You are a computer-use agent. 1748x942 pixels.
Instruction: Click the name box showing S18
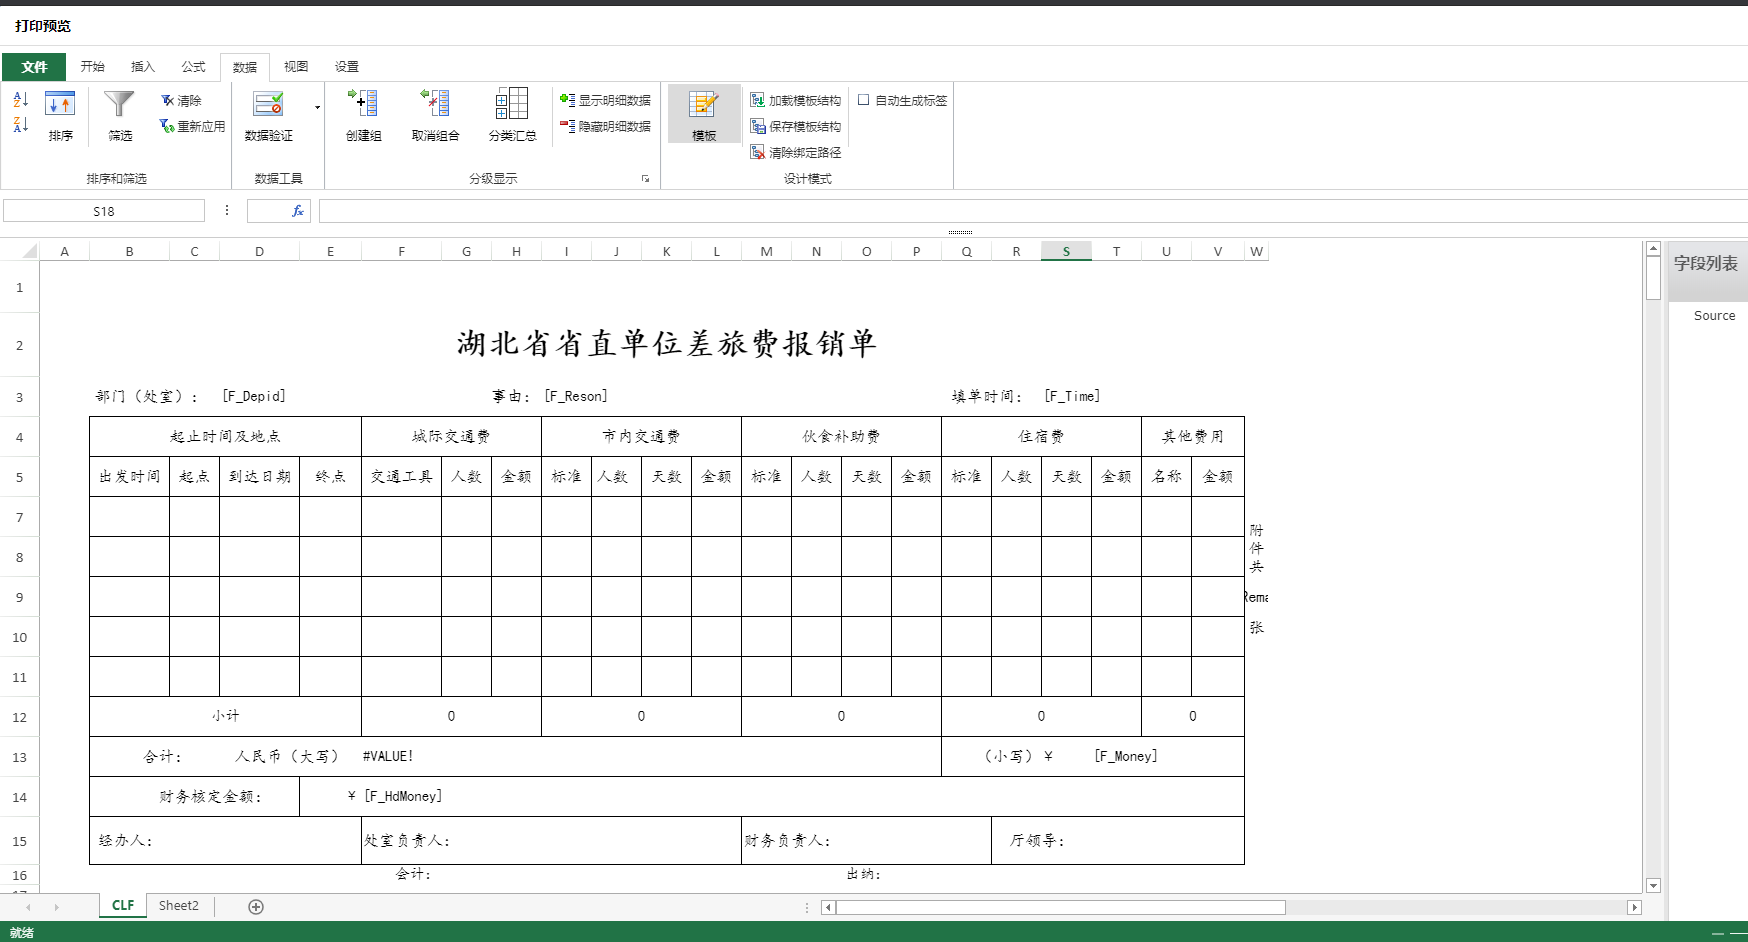click(x=104, y=211)
